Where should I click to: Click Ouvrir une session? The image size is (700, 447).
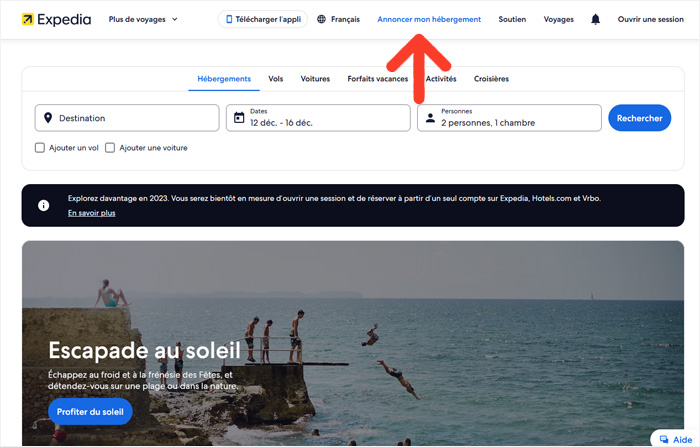pos(650,19)
